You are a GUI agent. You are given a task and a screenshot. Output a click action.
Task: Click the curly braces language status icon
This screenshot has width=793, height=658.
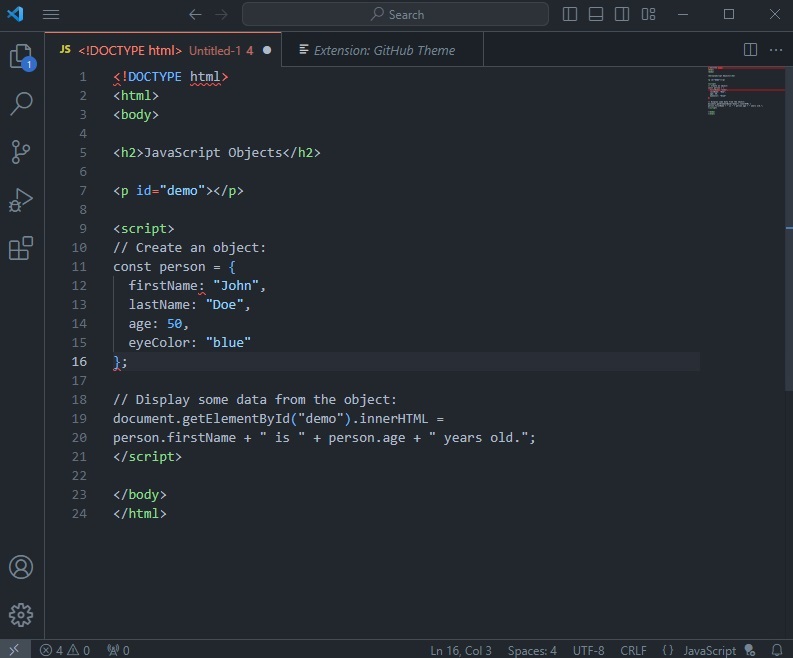pos(668,650)
